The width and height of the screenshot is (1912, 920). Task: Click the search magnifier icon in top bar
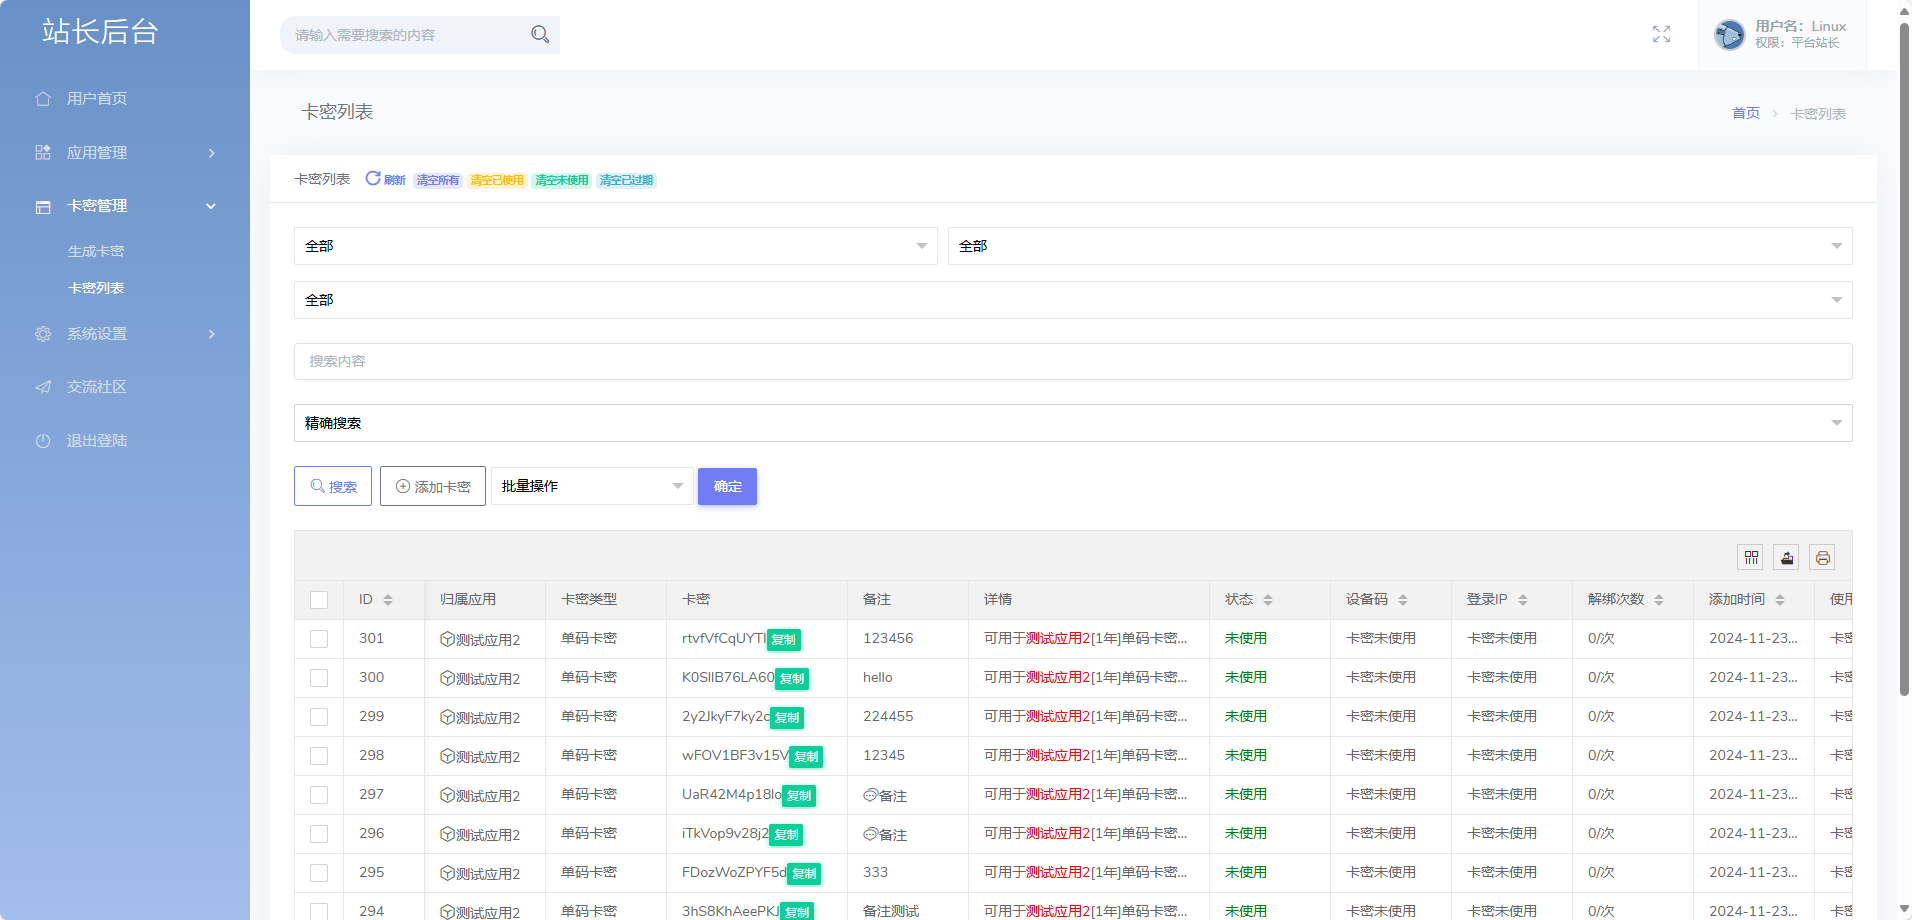pyautogui.click(x=540, y=35)
